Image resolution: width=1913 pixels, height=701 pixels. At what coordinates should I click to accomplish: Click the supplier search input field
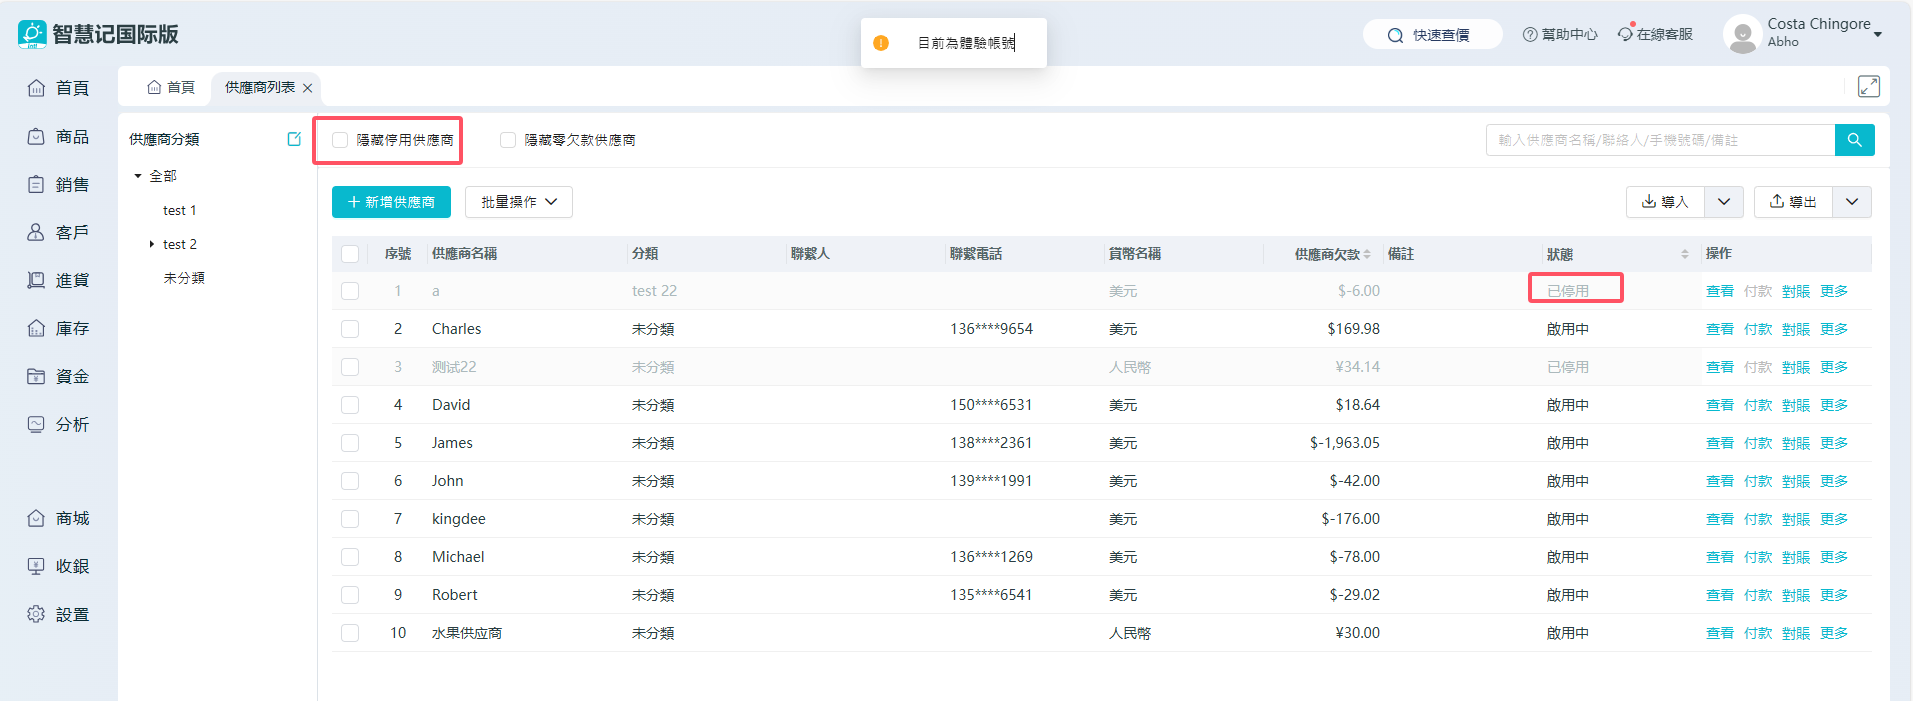coord(1660,140)
